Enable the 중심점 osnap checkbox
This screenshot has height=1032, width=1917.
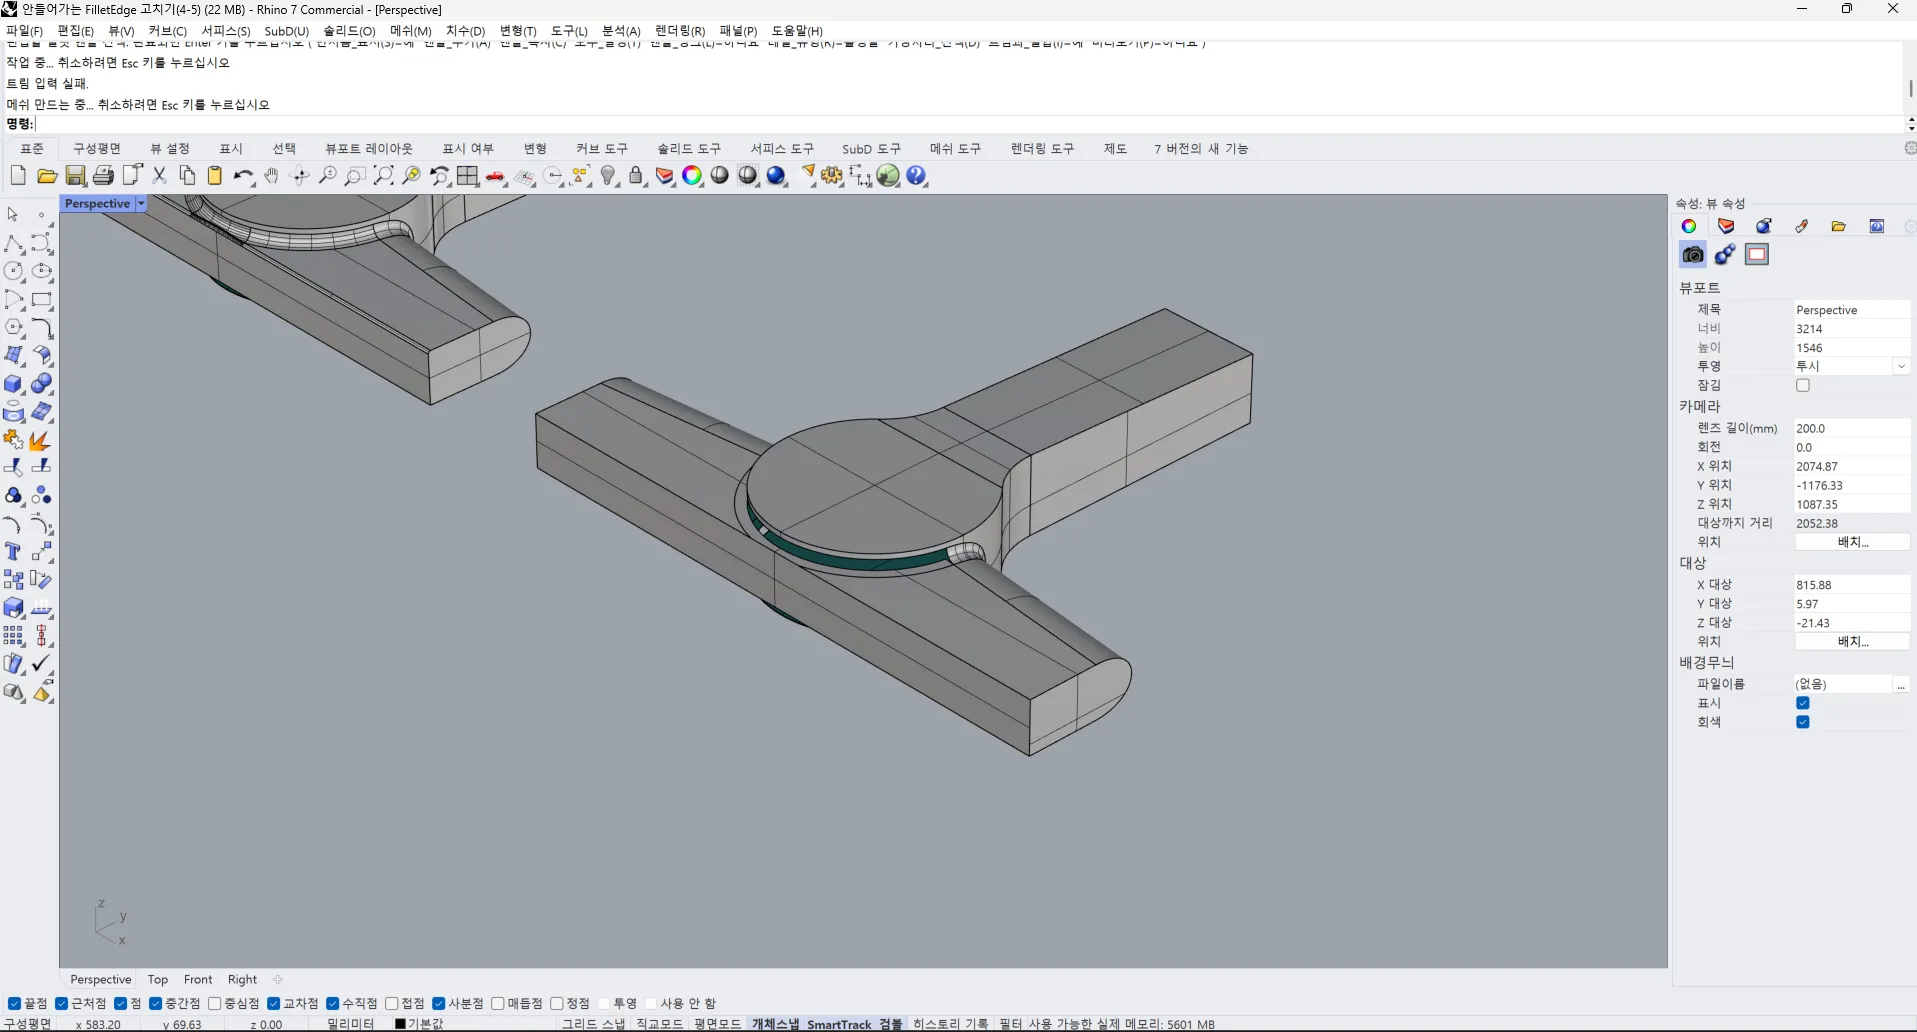pos(215,1004)
